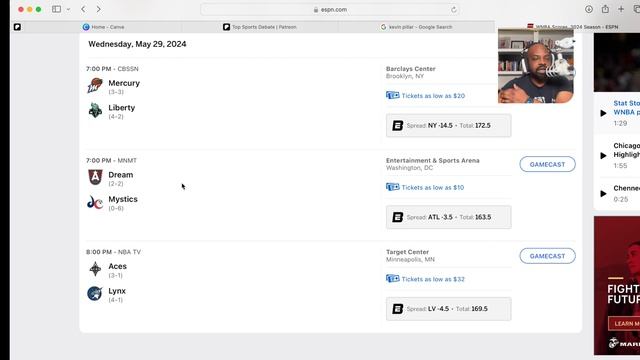Click the Lynx team logo
The height and width of the screenshot is (360, 640).
(x=95, y=293)
